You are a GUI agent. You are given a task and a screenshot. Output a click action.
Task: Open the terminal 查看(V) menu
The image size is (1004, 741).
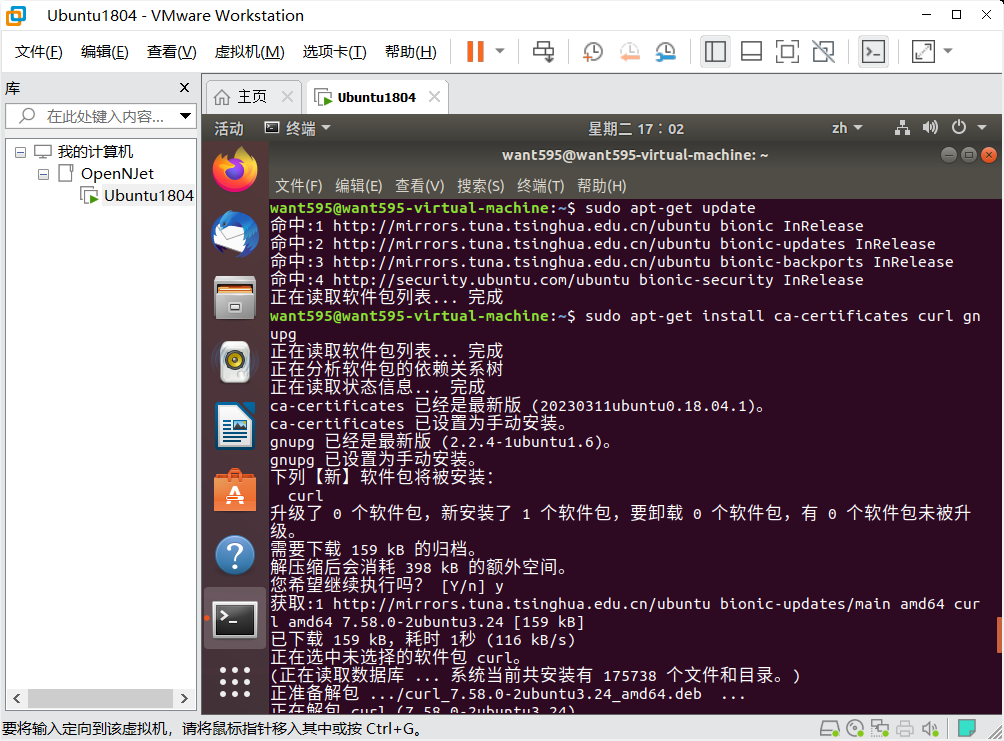[x=419, y=186]
